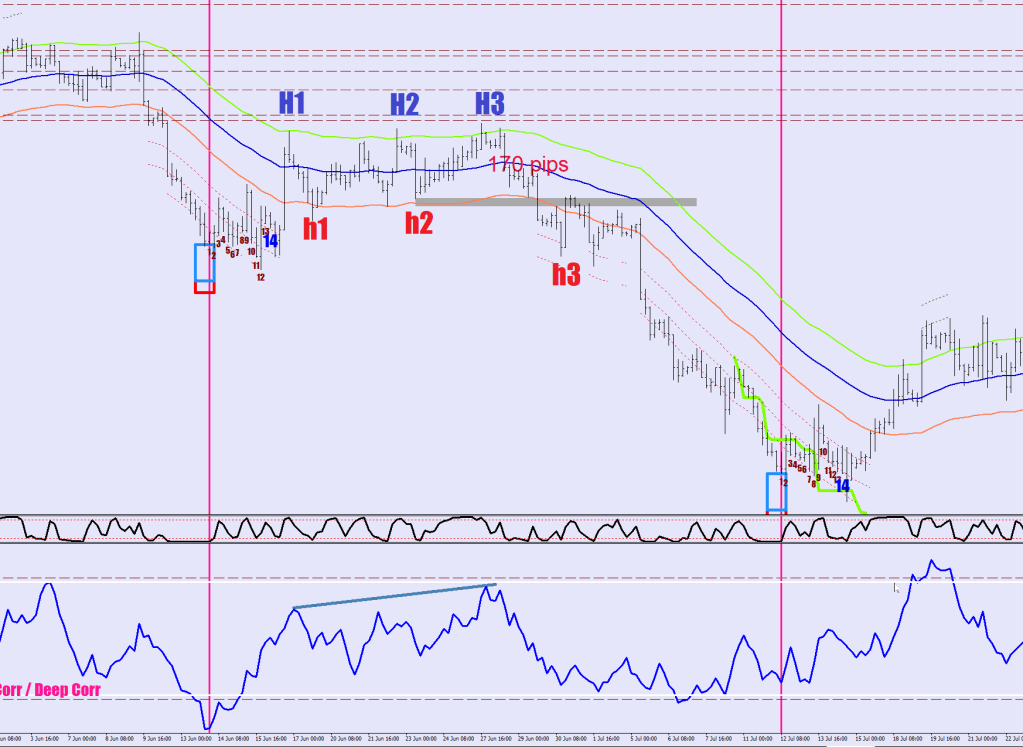Click the red h2 label
Viewport: 1023px width, 747px height.
pos(419,223)
